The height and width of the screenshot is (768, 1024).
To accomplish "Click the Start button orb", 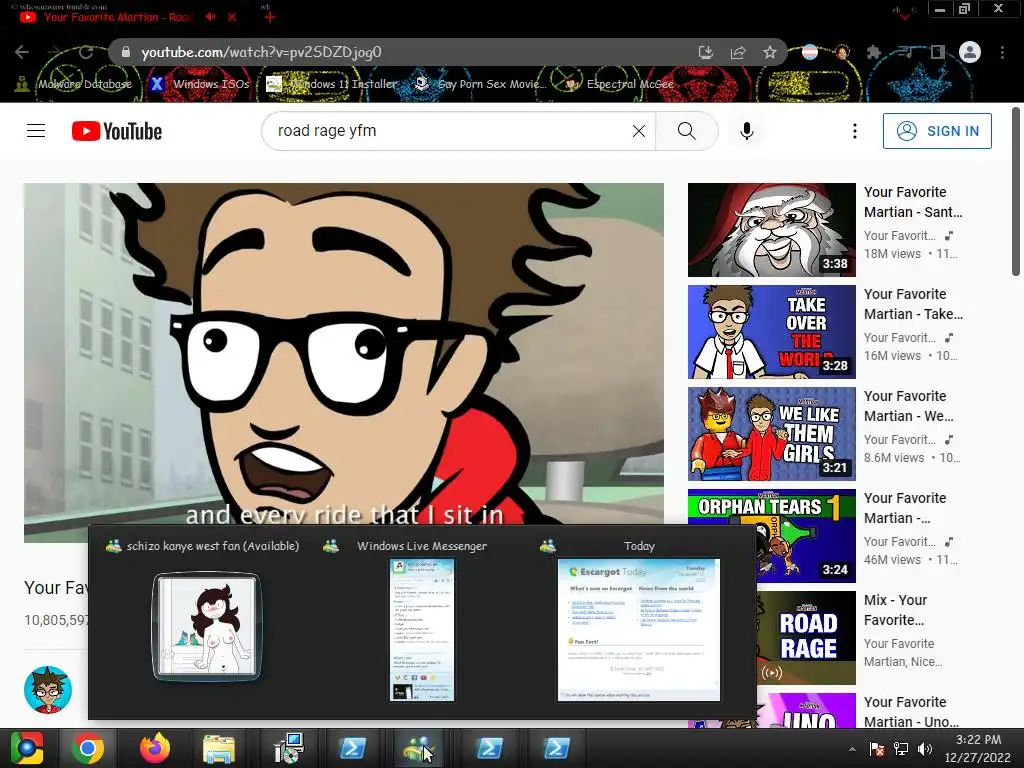I will pyautogui.click(x=27, y=748).
